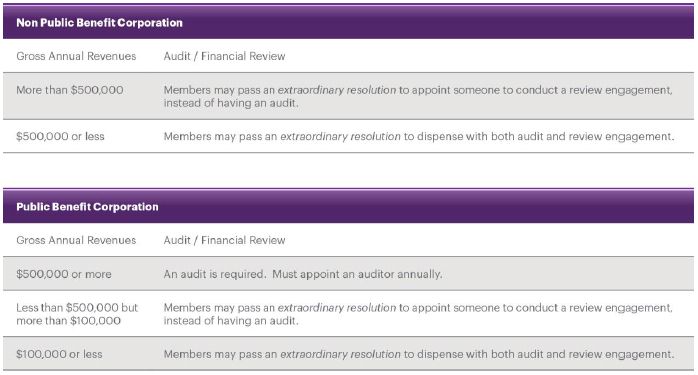The height and width of the screenshot is (375, 698).
Task: Click the Non Public Benefit Corporation header
Action: coord(99,23)
